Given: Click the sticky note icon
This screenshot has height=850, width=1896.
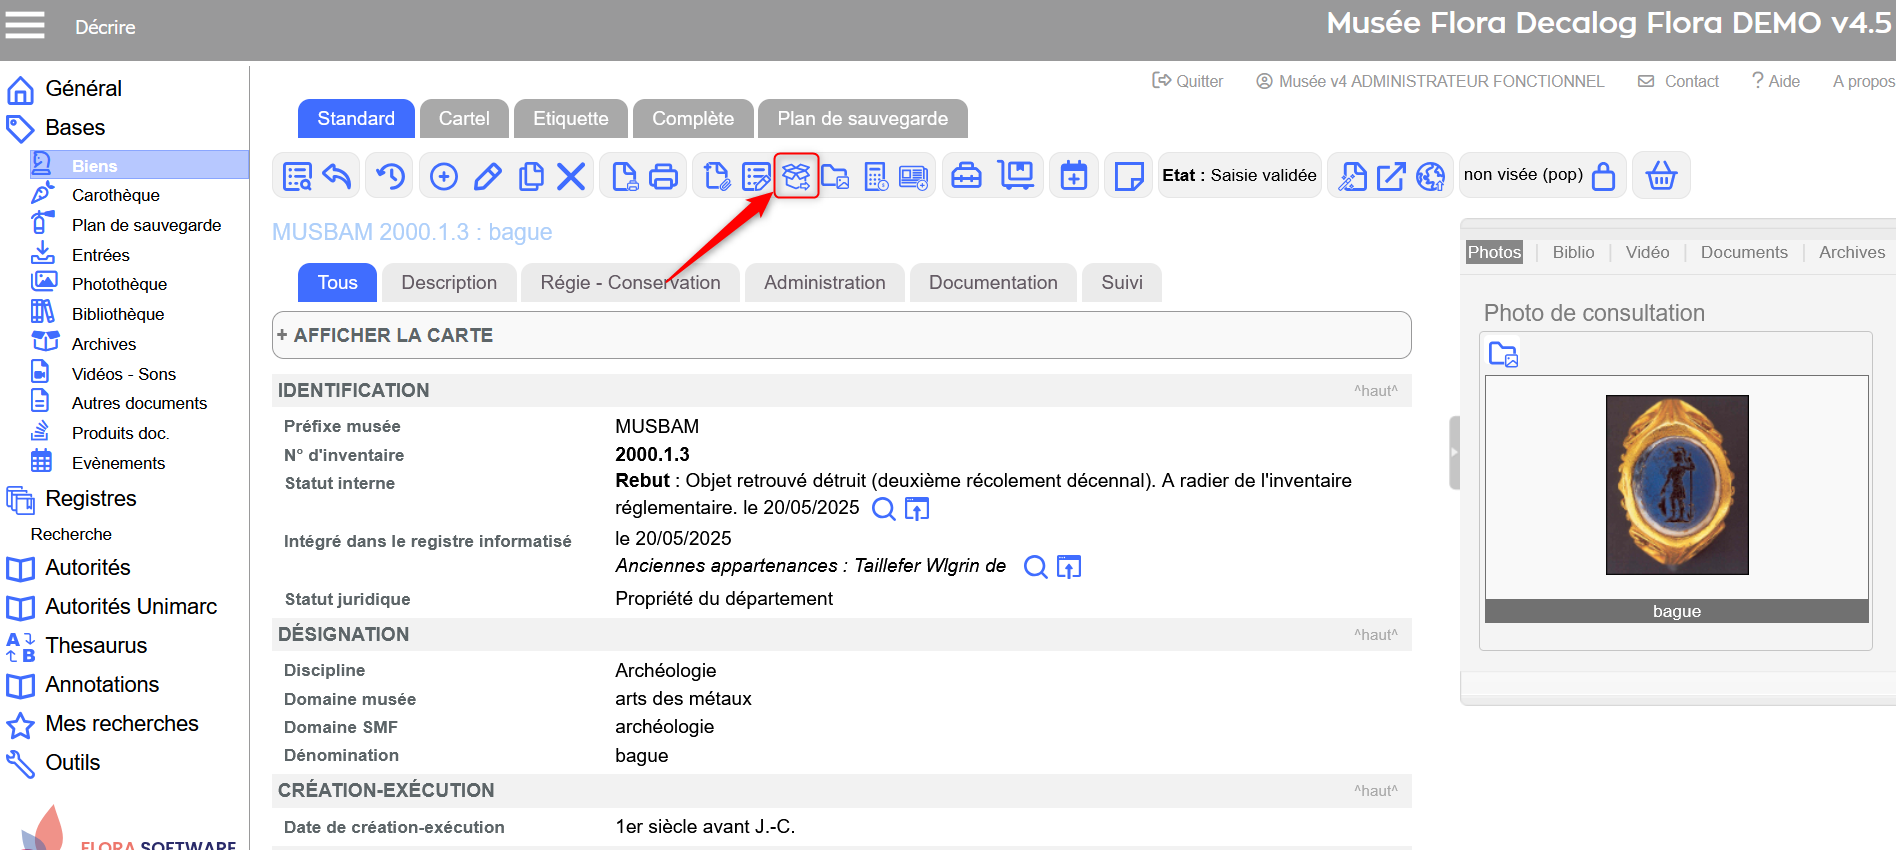Looking at the screenshot, I should click(1128, 176).
